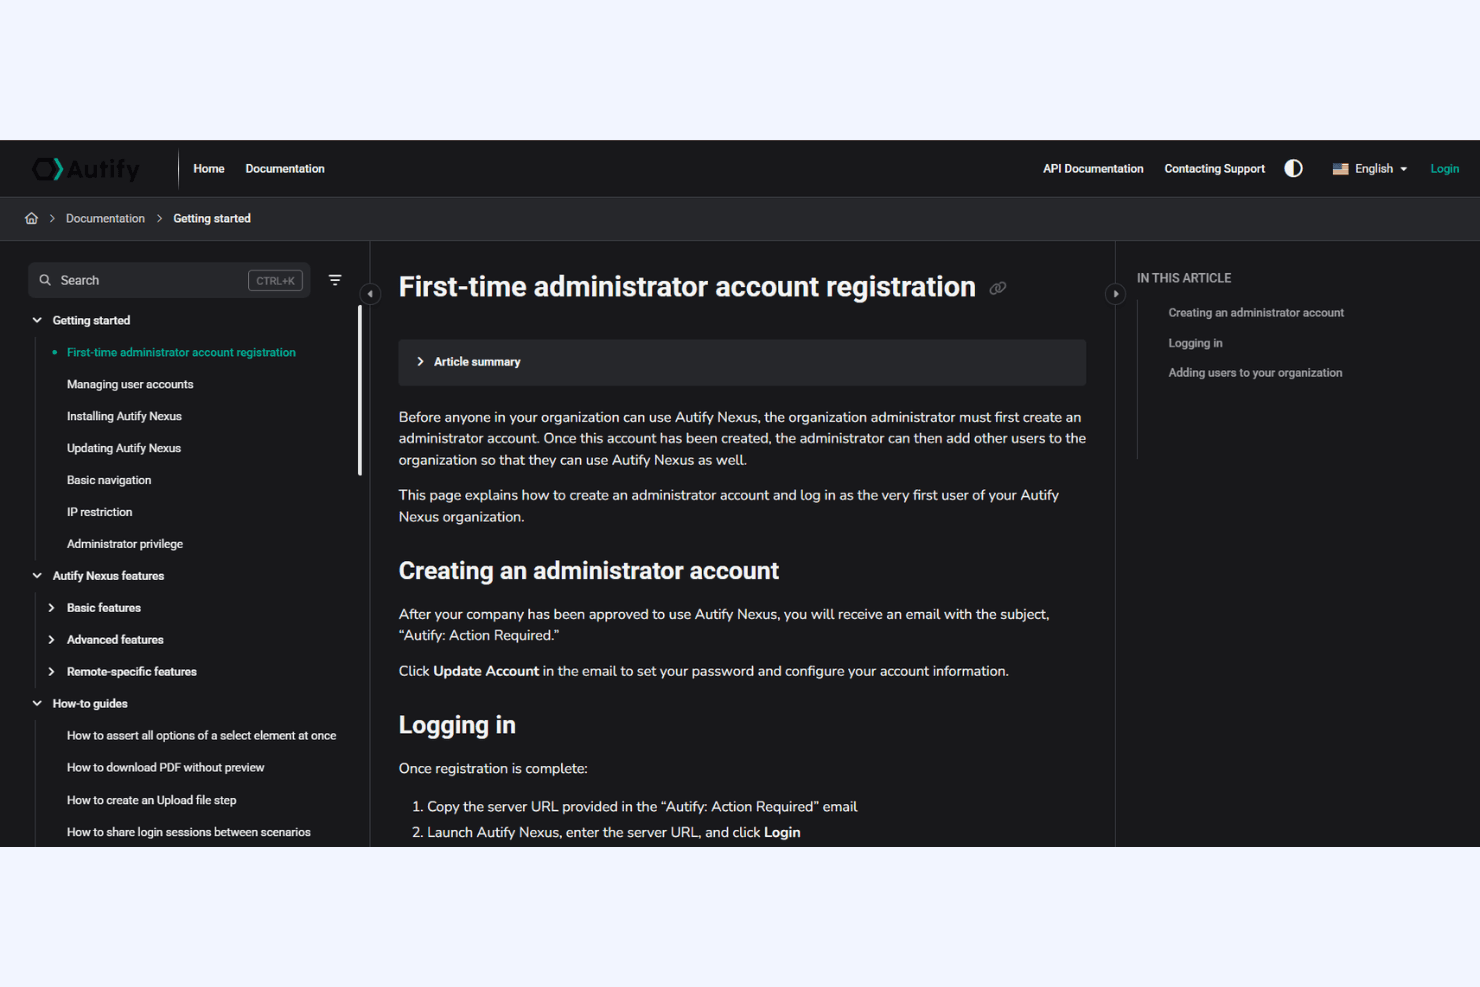Go to the Home menu item

tap(209, 169)
